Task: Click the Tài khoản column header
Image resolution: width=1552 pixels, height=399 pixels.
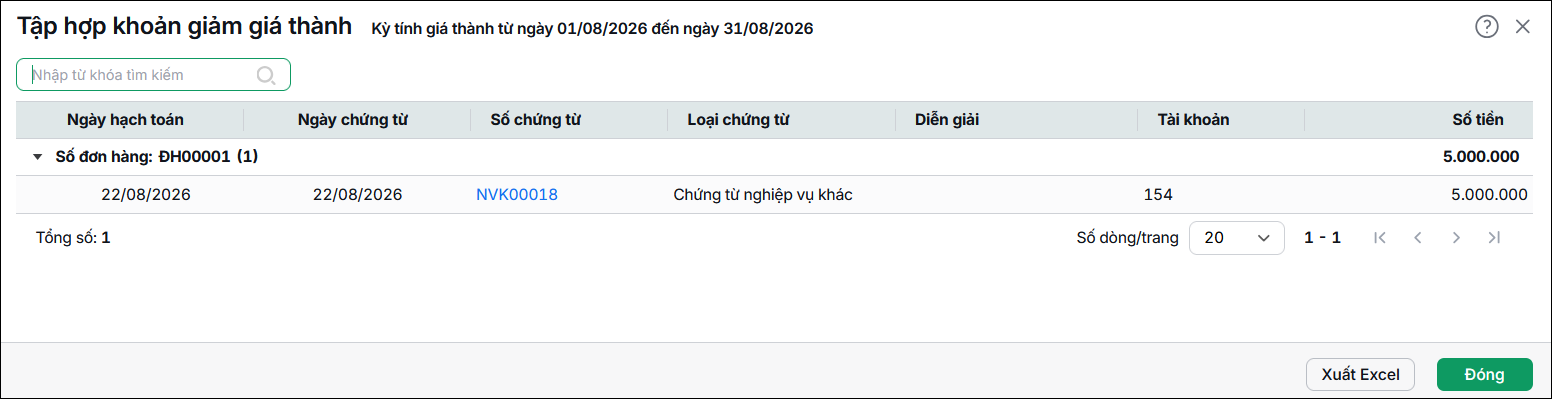Action: 1193,120
